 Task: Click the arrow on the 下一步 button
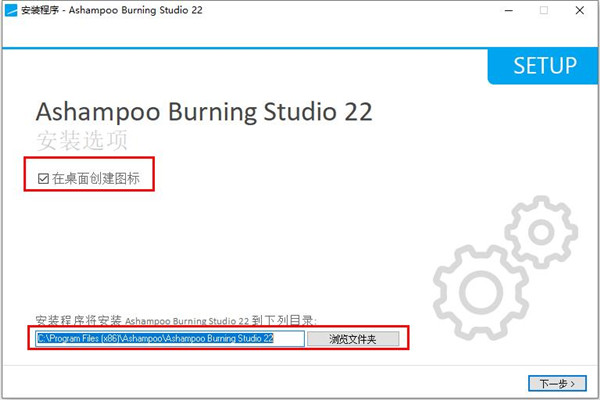click(571, 384)
